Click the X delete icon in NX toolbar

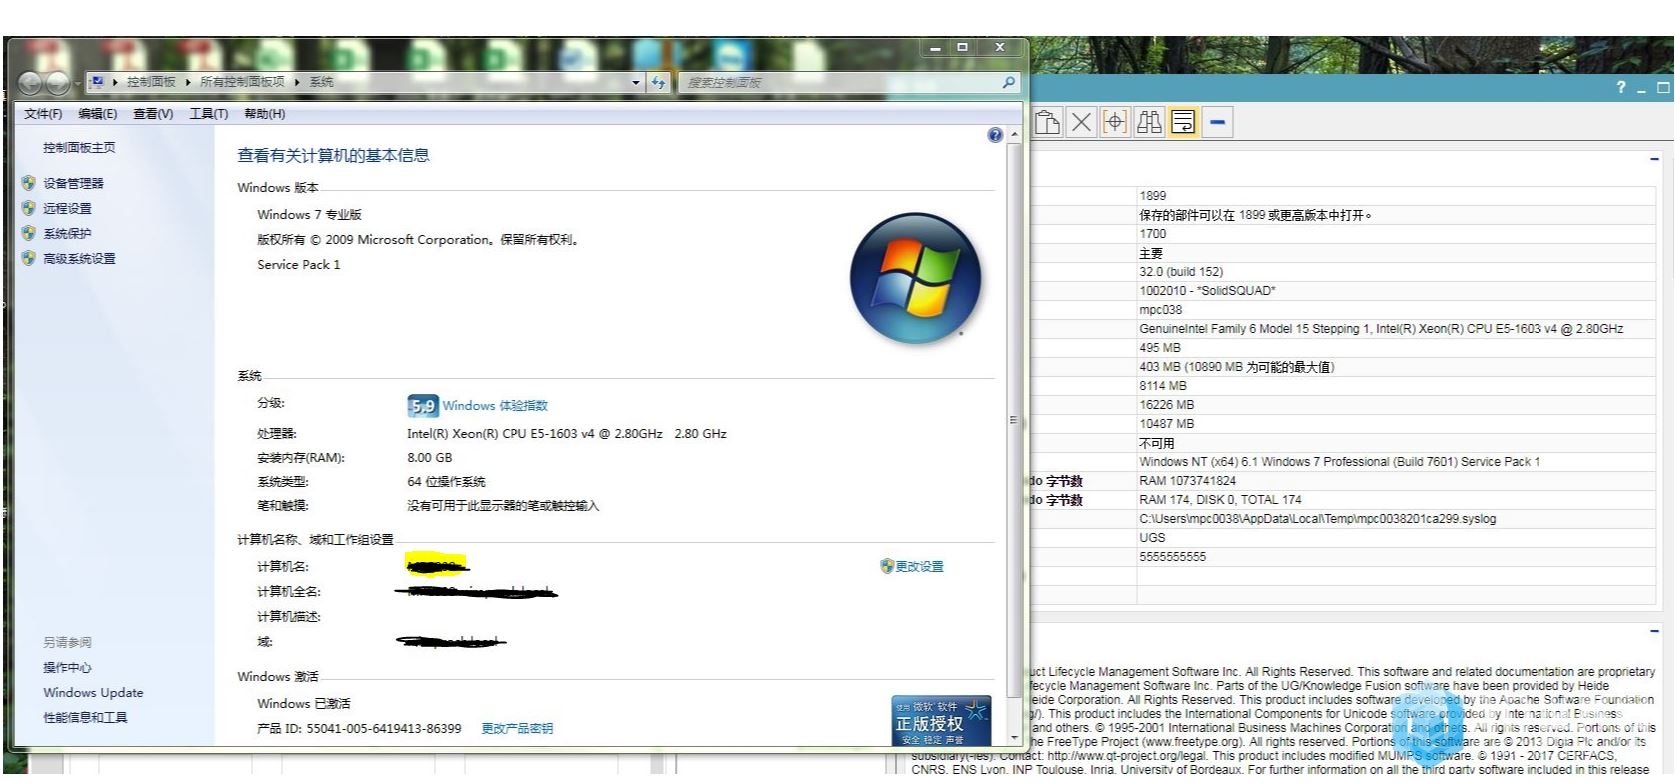click(x=1081, y=122)
